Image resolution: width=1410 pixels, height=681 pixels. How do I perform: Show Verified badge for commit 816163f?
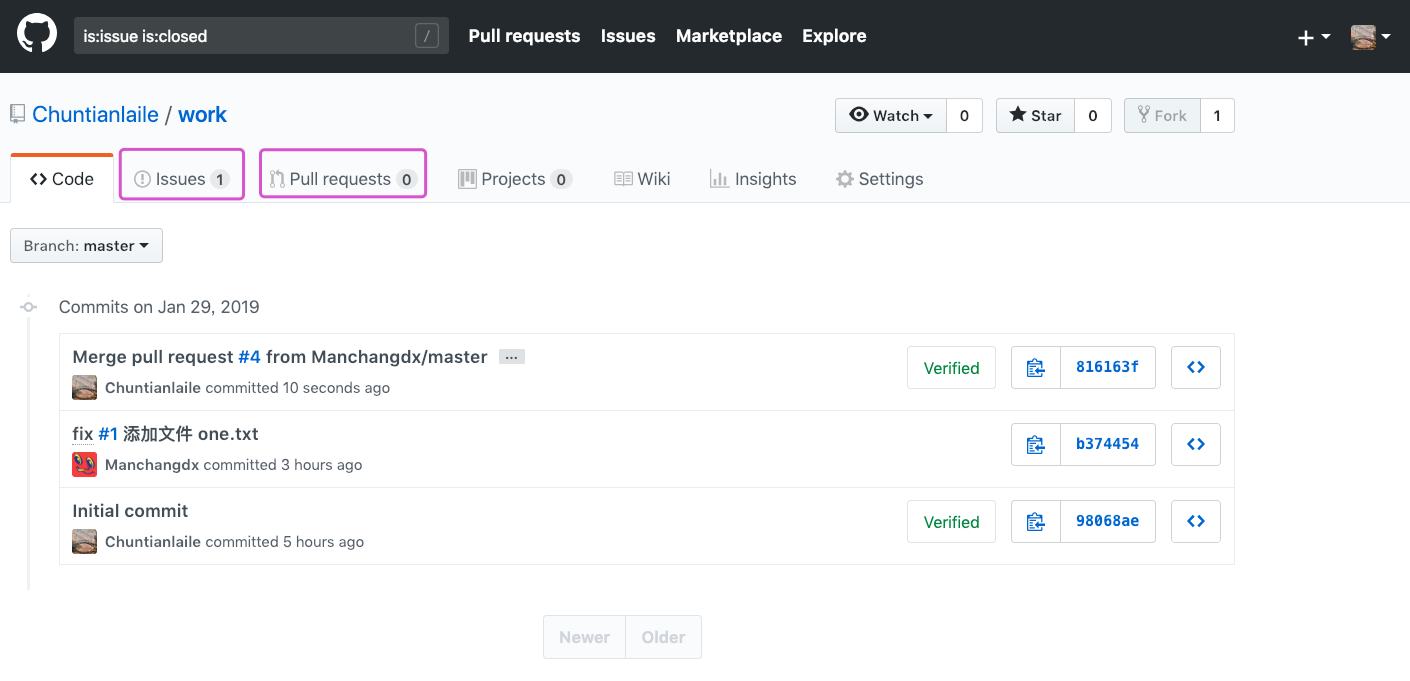pyautogui.click(x=951, y=368)
